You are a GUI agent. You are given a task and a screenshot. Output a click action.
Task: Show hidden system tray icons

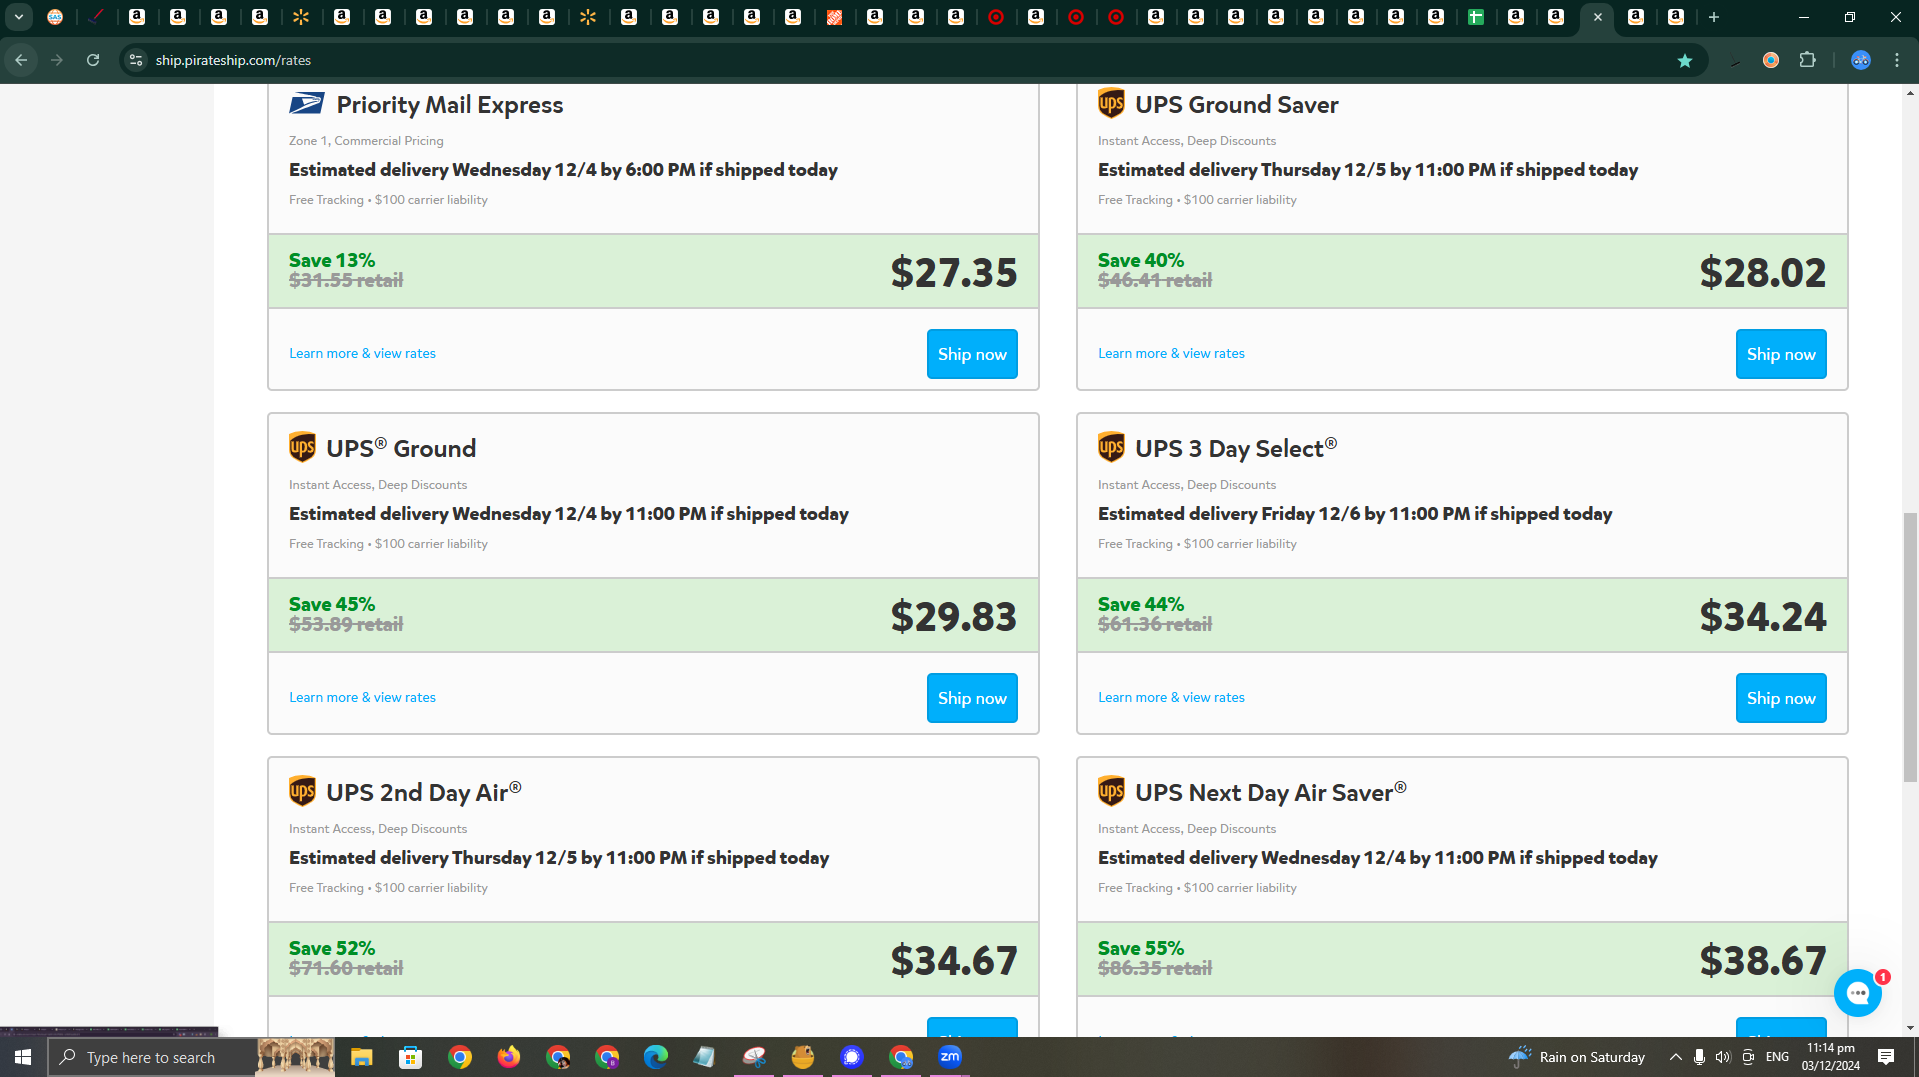pyautogui.click(x=1675, y=1057)
